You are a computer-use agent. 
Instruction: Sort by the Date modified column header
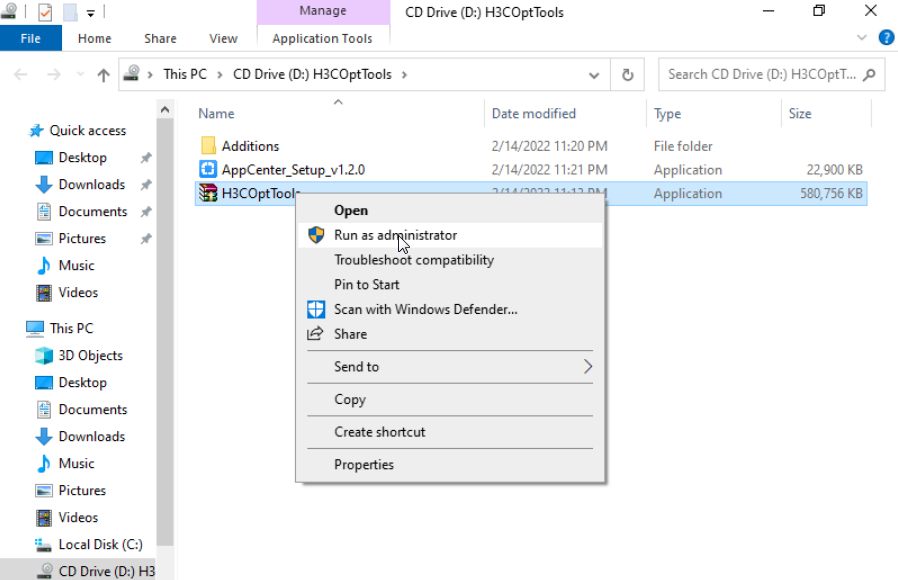point(533,113)
